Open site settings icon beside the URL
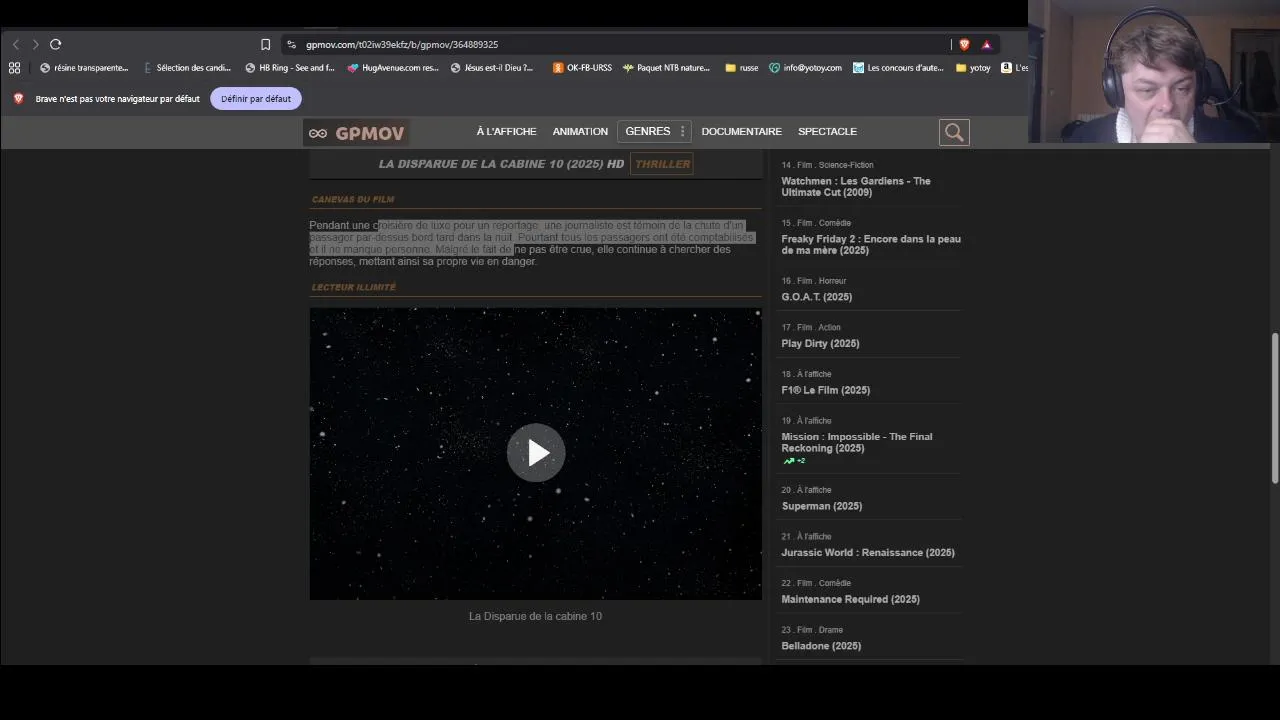The width and height of the screenshot is (1280, 720). coord(291,44)
